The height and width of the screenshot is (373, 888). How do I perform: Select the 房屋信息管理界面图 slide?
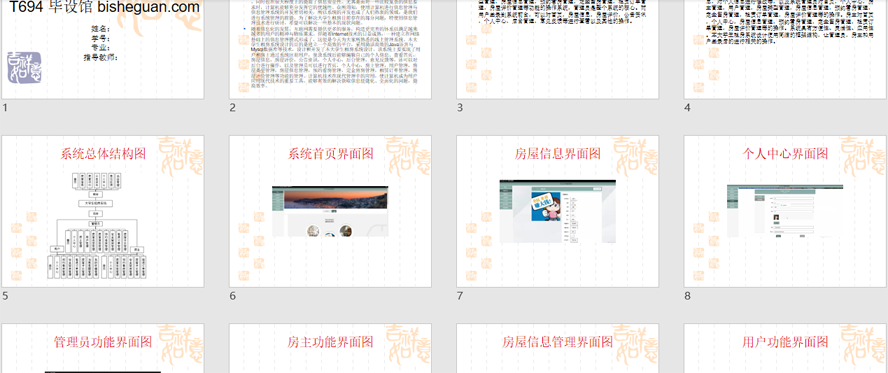[x=558, y=348]
